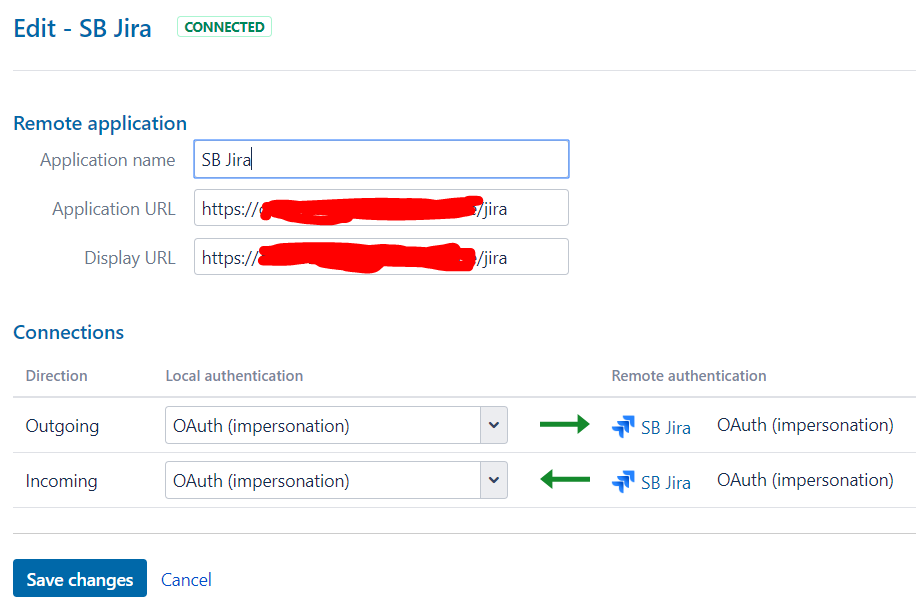Open the Outgoing local authentication dropdown
This screenshot has width=916, height=608.
[x=336, y=425]
